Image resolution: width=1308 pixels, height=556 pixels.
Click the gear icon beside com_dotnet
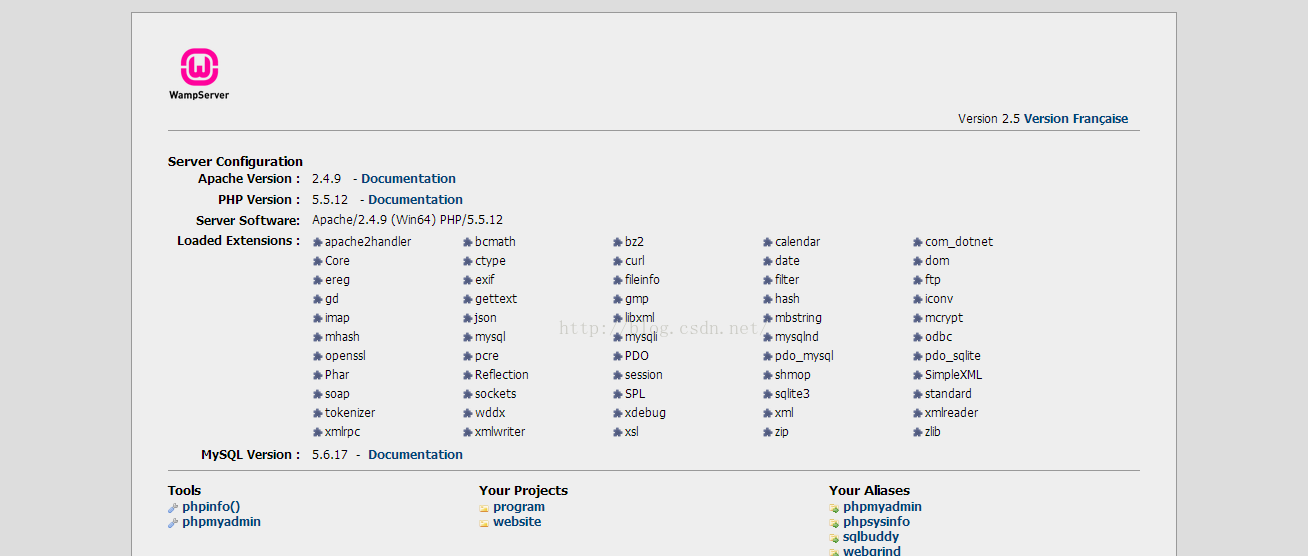917,242
